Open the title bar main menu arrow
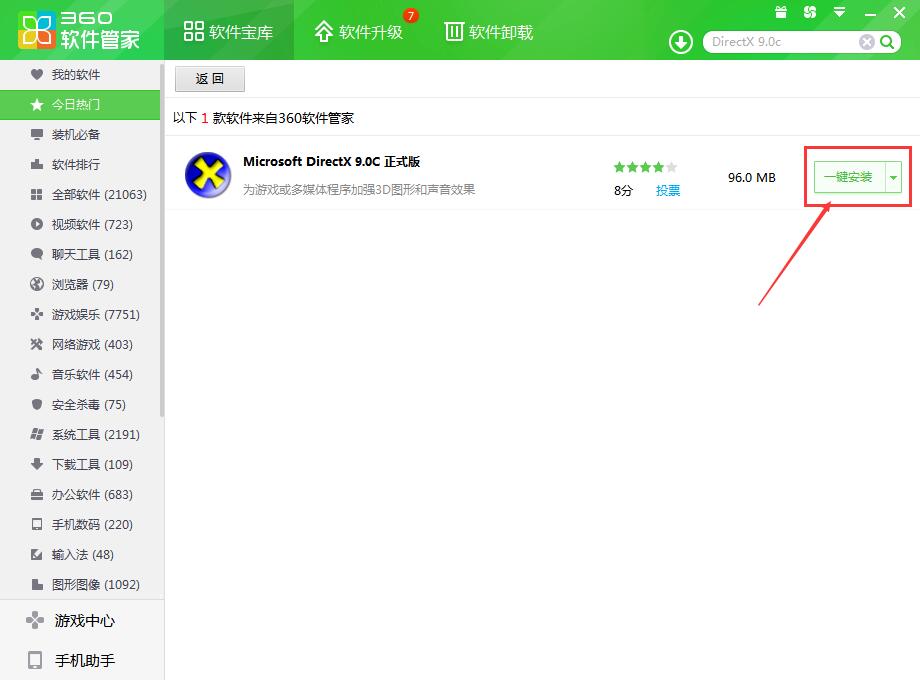This screenshot has width=920, height=680. point(840,12)
